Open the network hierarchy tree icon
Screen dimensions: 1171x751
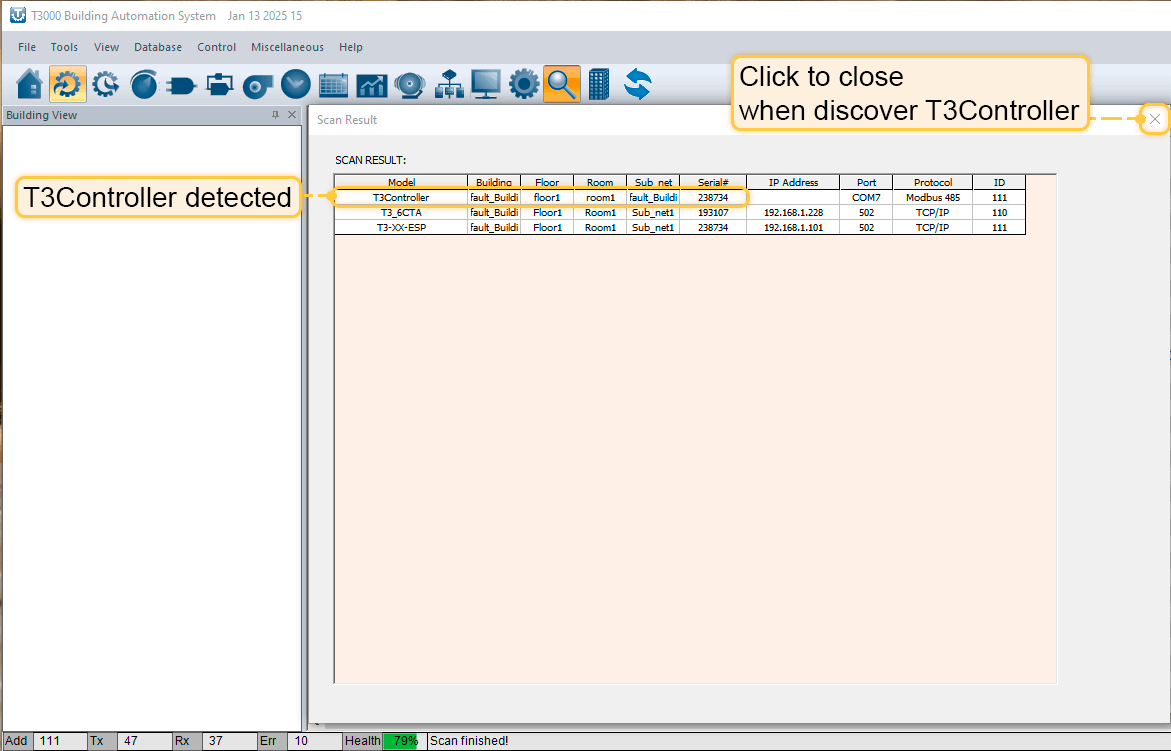click(x=448, y=85)
